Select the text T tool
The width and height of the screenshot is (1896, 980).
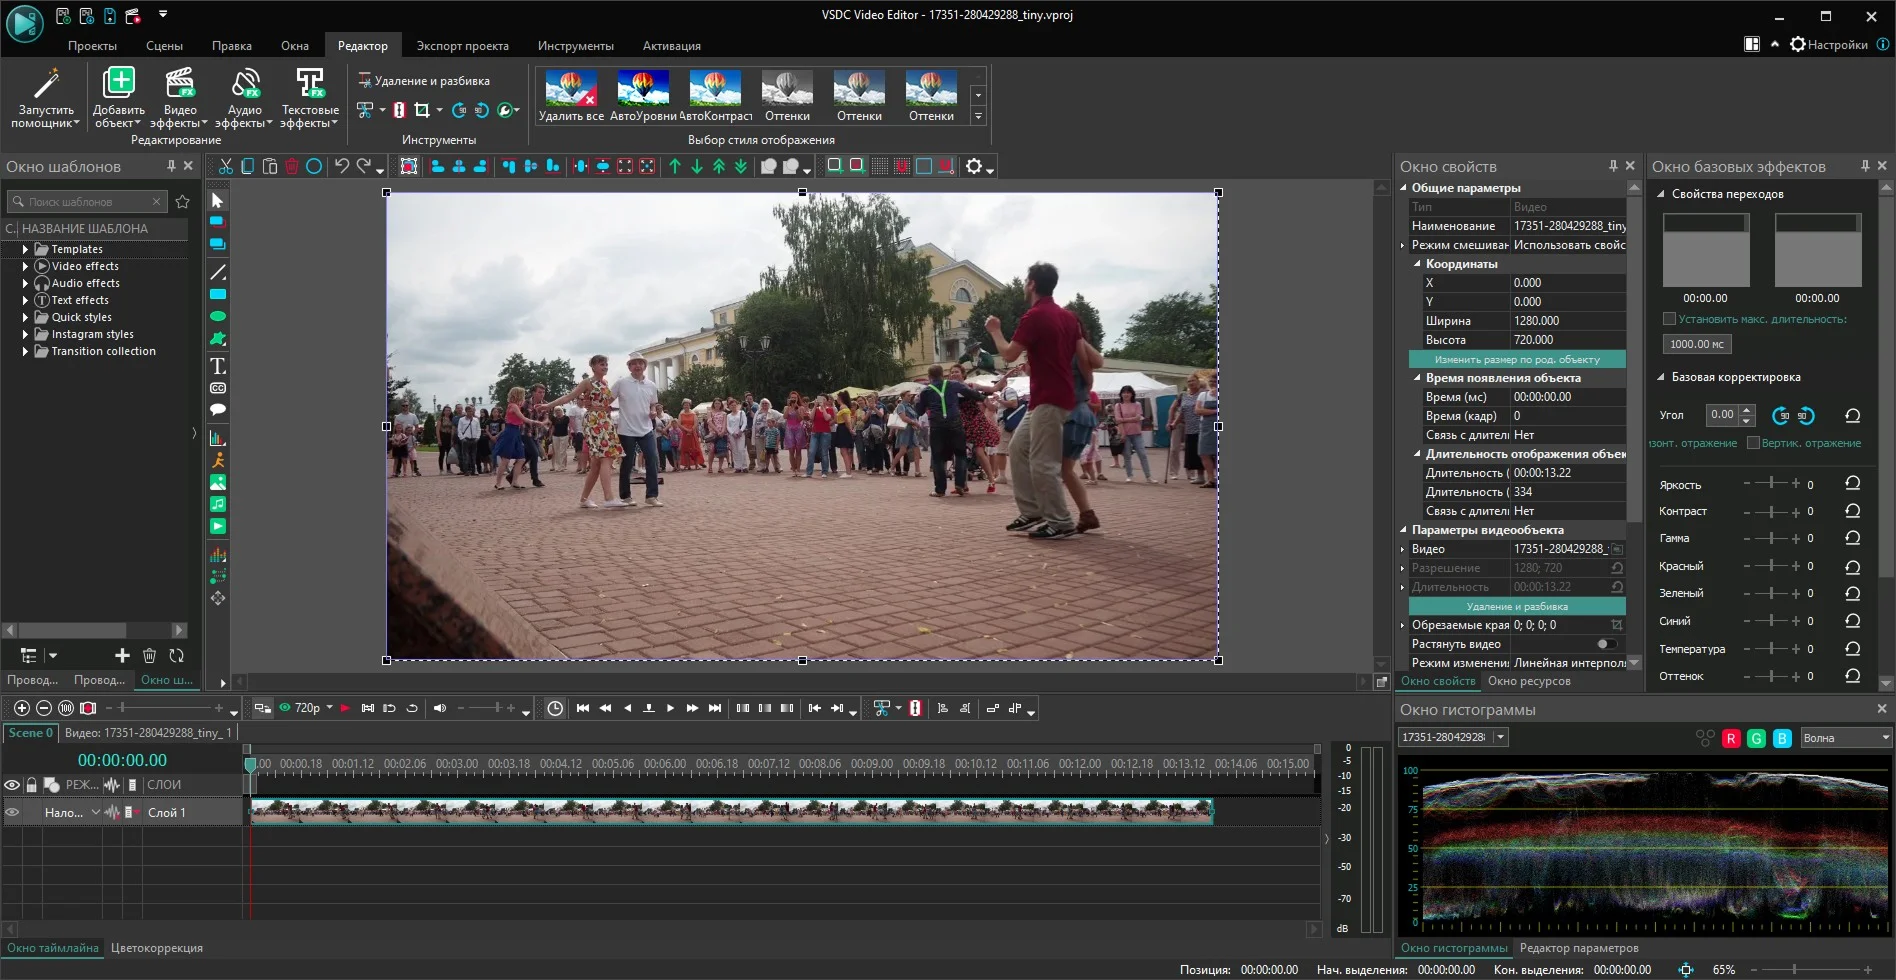click(x=217, y=366)
